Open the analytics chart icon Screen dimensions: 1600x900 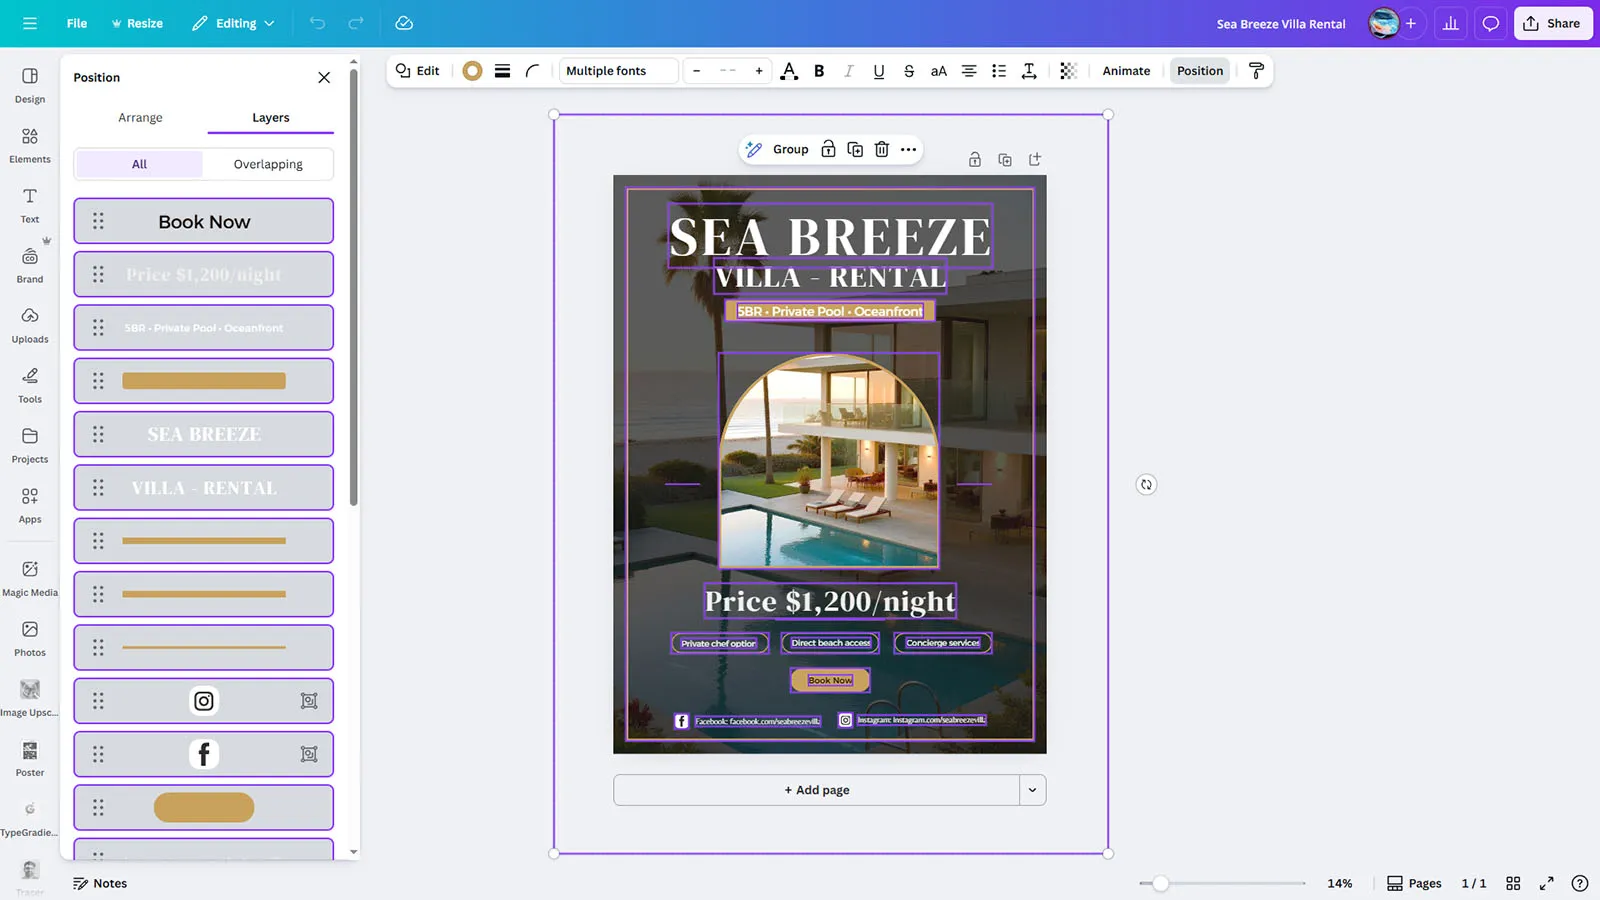[x=1450, y=23]
